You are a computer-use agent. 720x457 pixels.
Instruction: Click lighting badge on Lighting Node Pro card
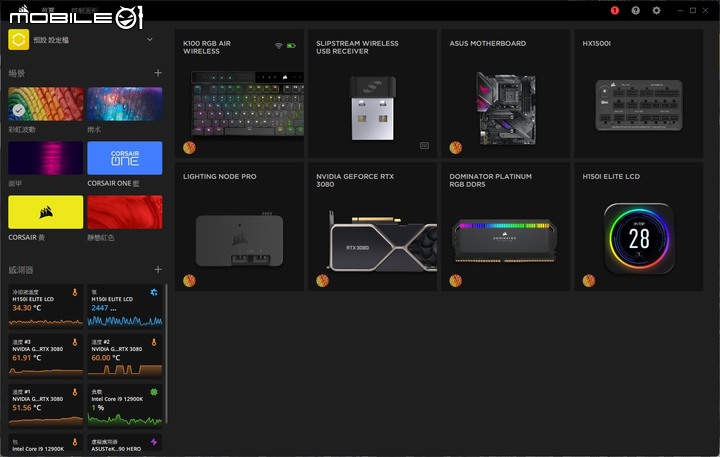coord(189,280)
